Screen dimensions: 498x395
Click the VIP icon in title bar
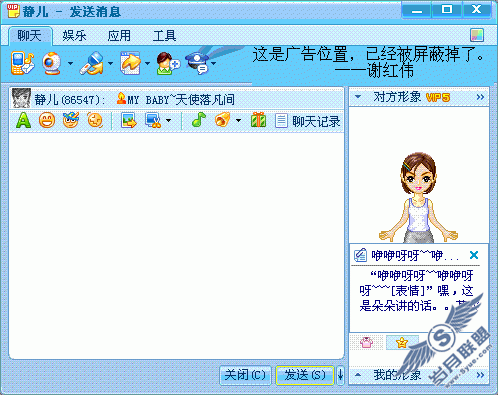(13, 11)
